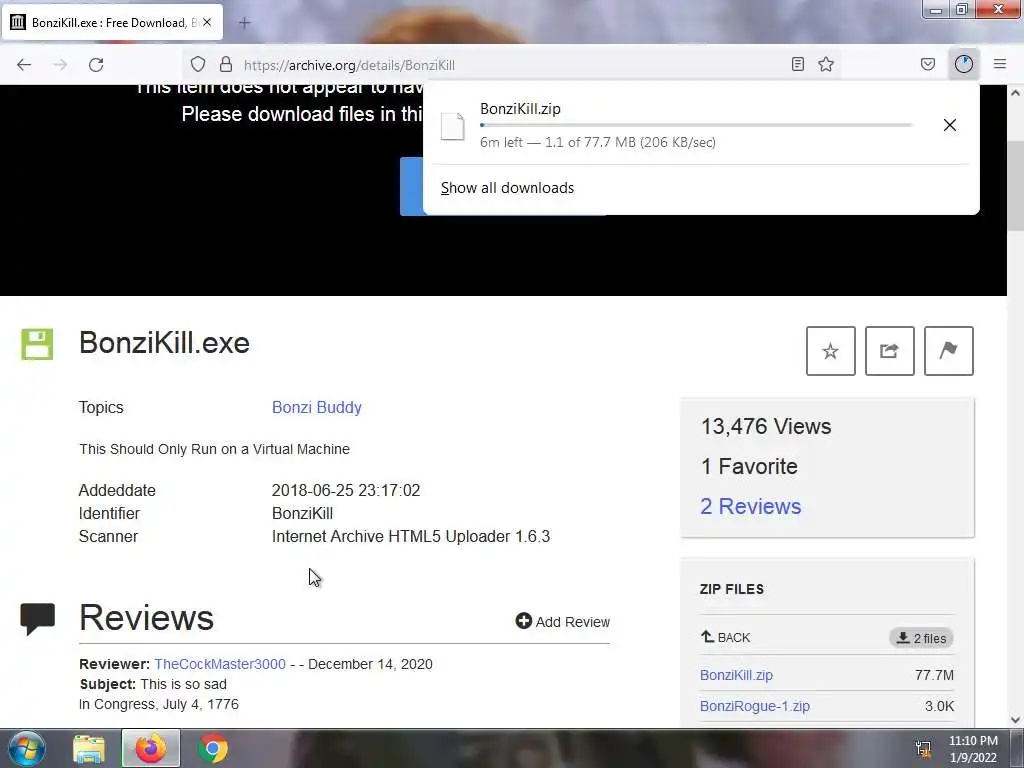Select 'Internet Archive HTML5 Uploader 1.6.3' text
This screenshot has height=768, width=1024.
[411, 536]
